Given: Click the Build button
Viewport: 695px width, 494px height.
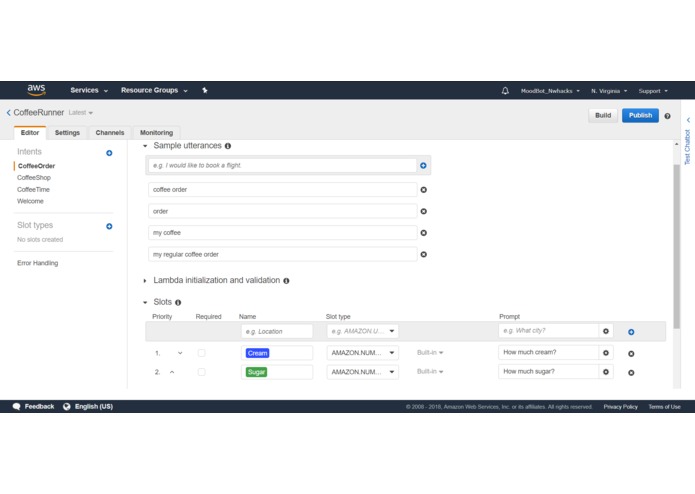Looking at the screenshot, I should 603,115.
